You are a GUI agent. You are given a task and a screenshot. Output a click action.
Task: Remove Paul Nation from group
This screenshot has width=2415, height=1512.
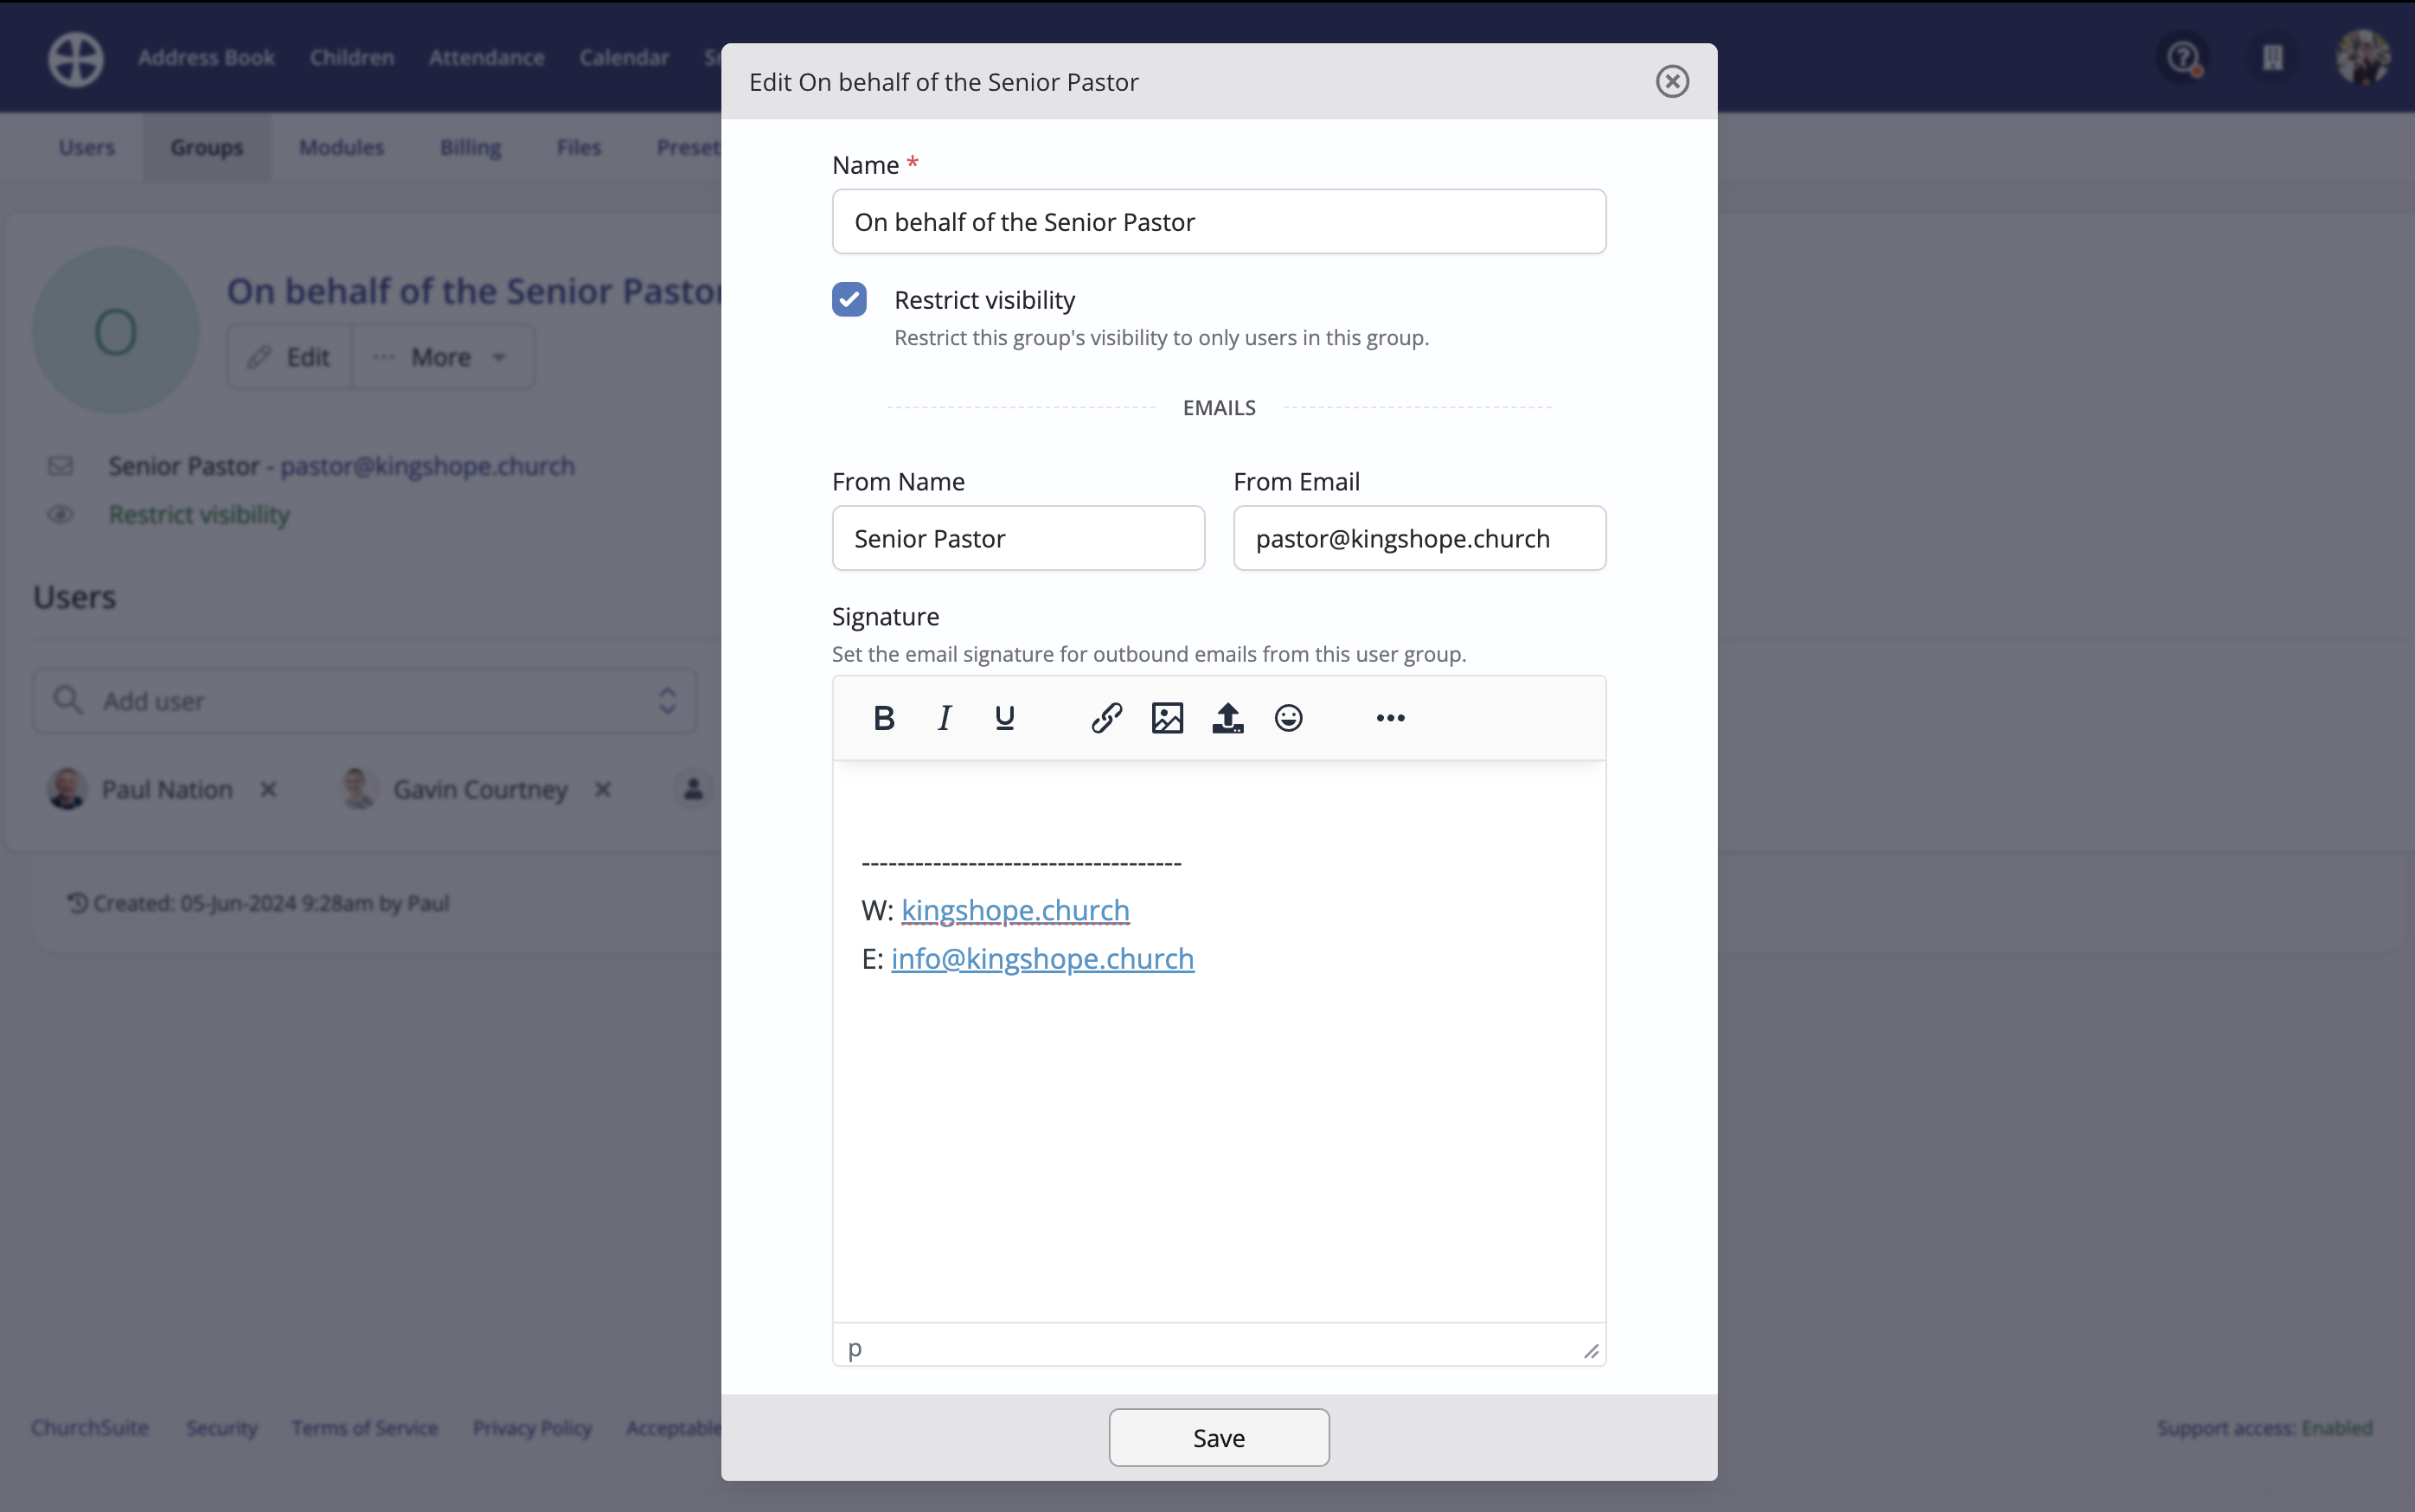pos(268,789)
